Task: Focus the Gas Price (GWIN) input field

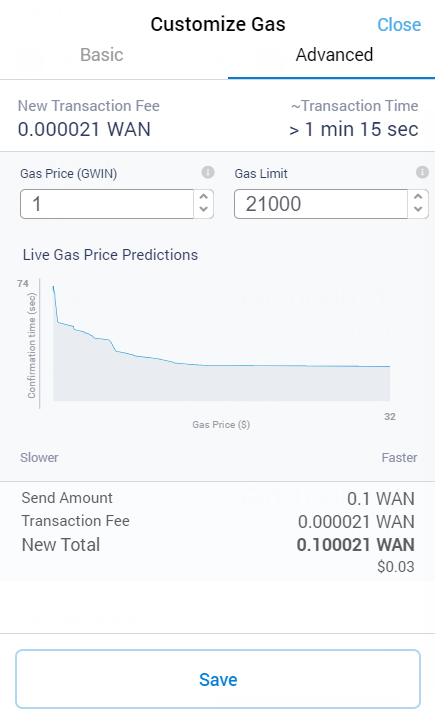Action: point(107,204)
